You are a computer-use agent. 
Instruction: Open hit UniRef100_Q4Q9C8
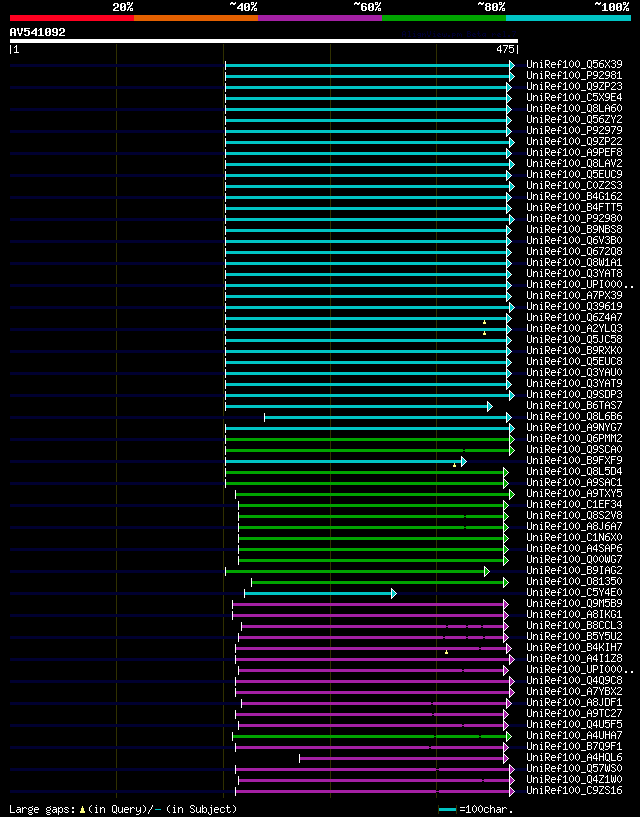point(574,680)
